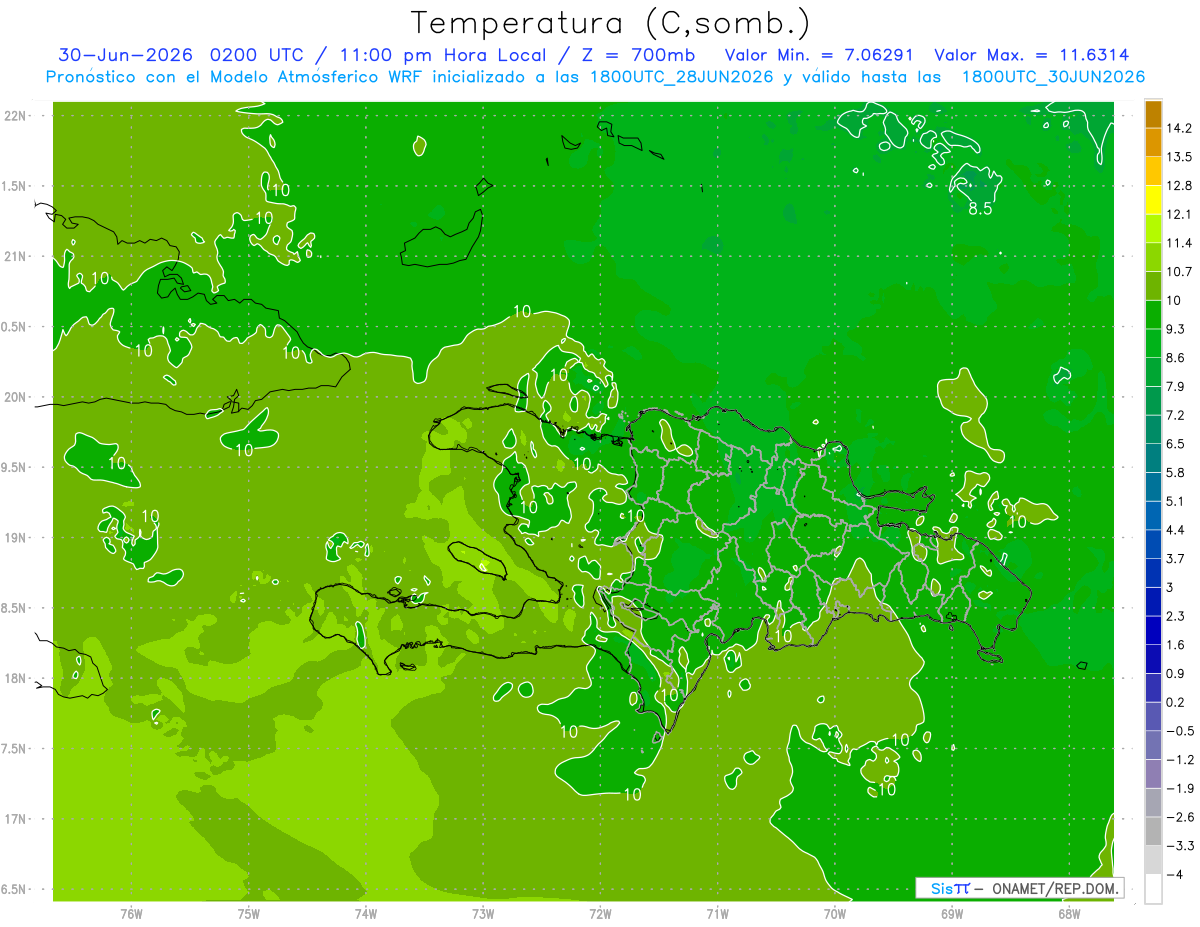Click the '7.9' colorbar value

coord(1175,386)
